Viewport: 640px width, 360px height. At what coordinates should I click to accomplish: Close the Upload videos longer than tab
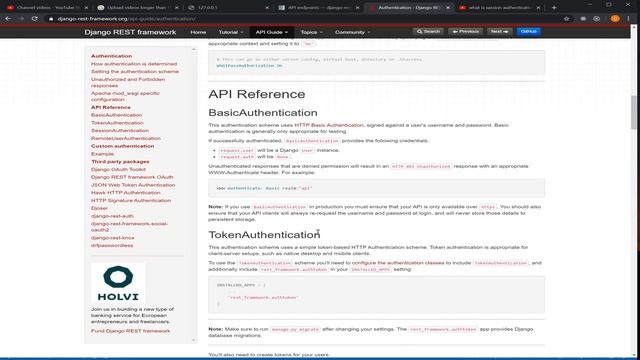pos(176,7)
